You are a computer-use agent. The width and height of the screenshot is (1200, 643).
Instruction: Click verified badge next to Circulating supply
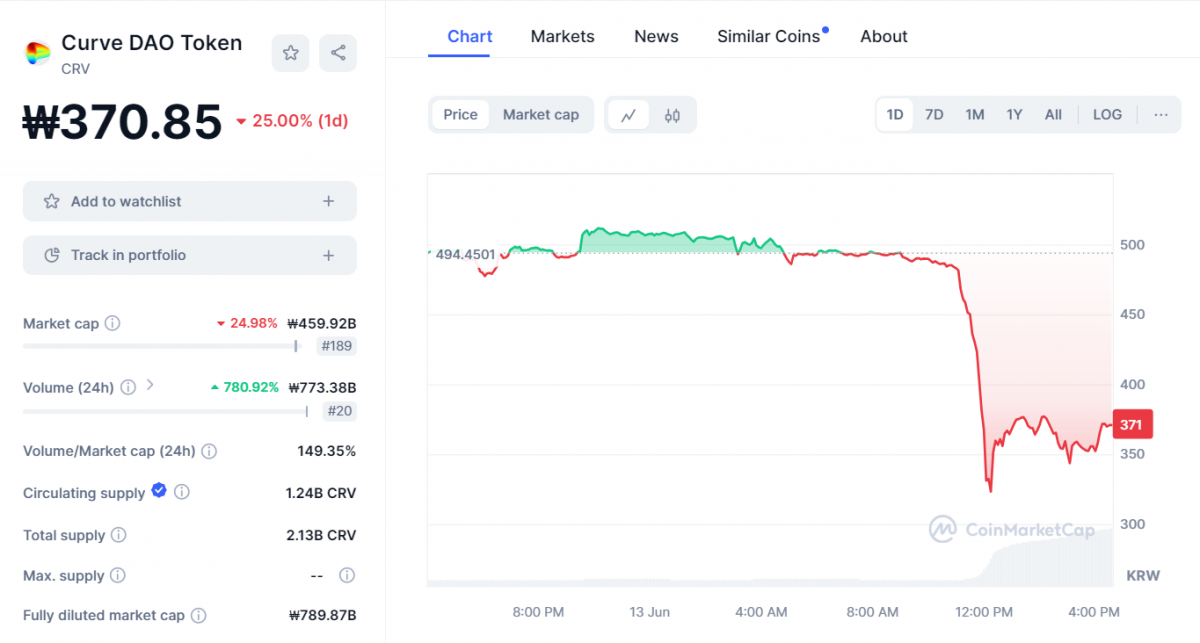coord(159,491)
